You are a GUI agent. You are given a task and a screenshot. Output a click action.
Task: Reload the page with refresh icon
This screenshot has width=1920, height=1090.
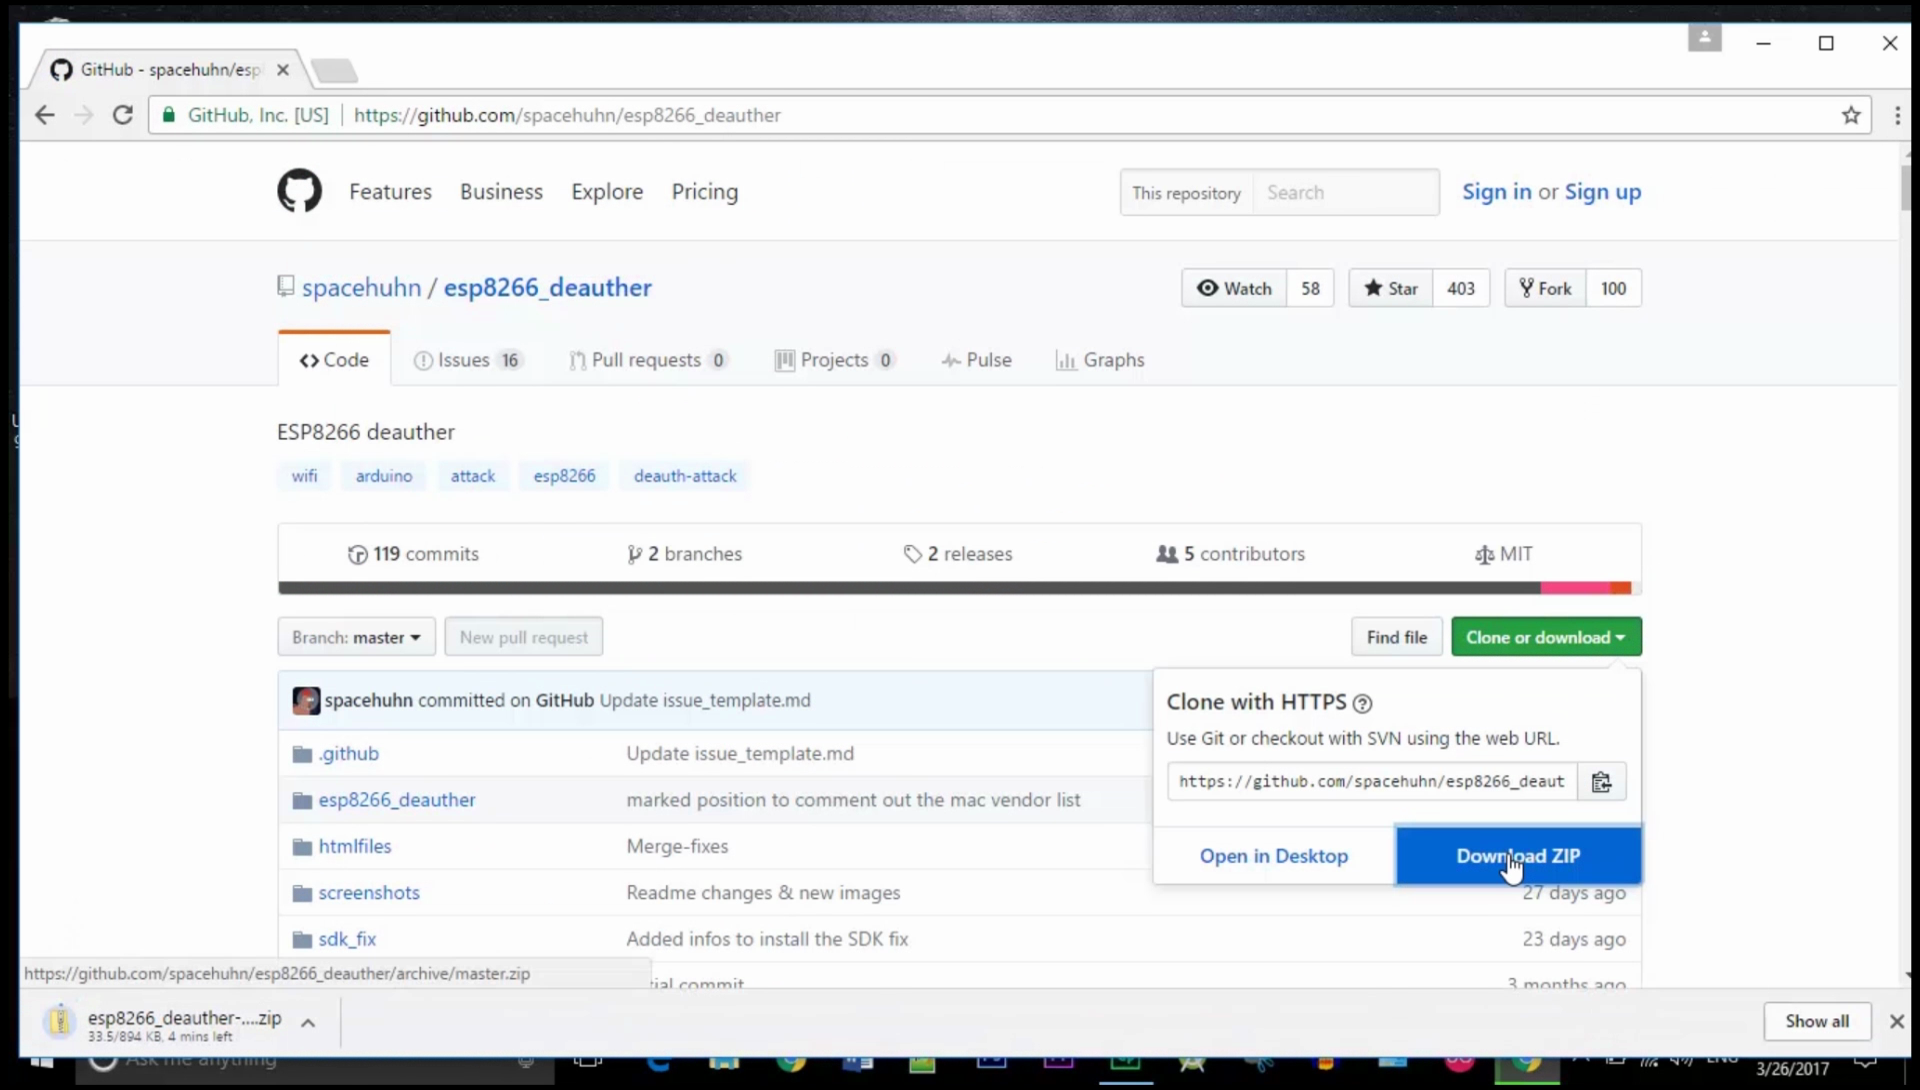tap(123, 115)
